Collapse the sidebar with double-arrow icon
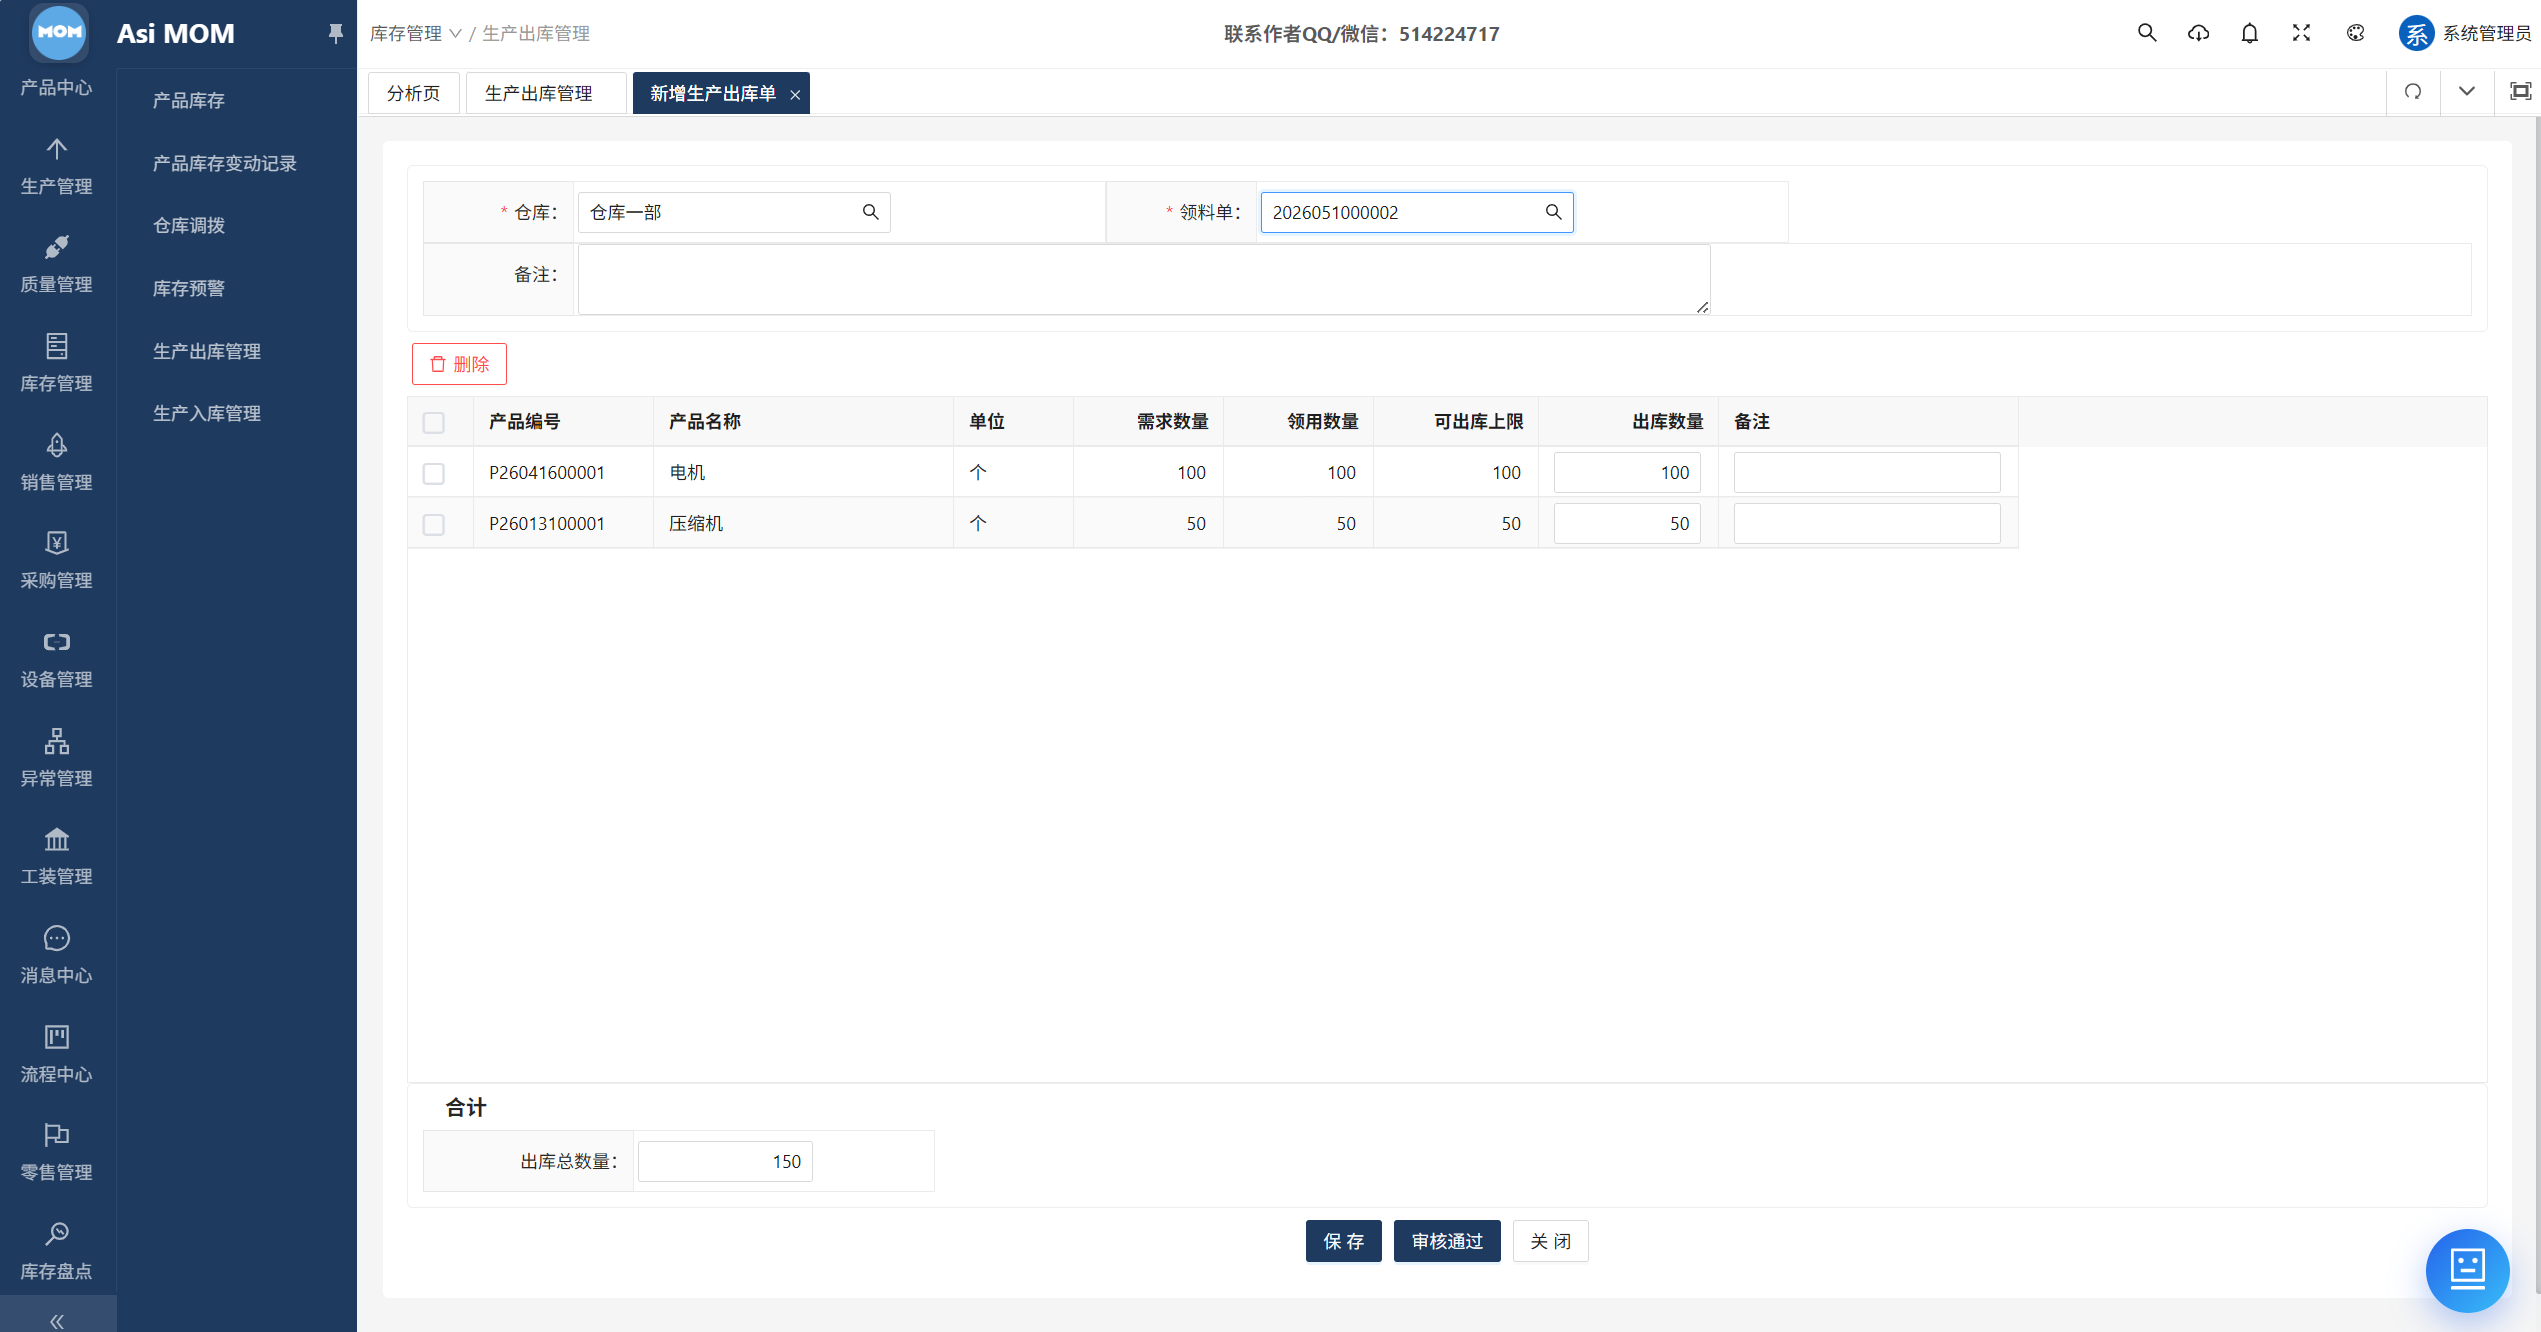This screenshot has width=2541, height=1332. coord(57,1321)
